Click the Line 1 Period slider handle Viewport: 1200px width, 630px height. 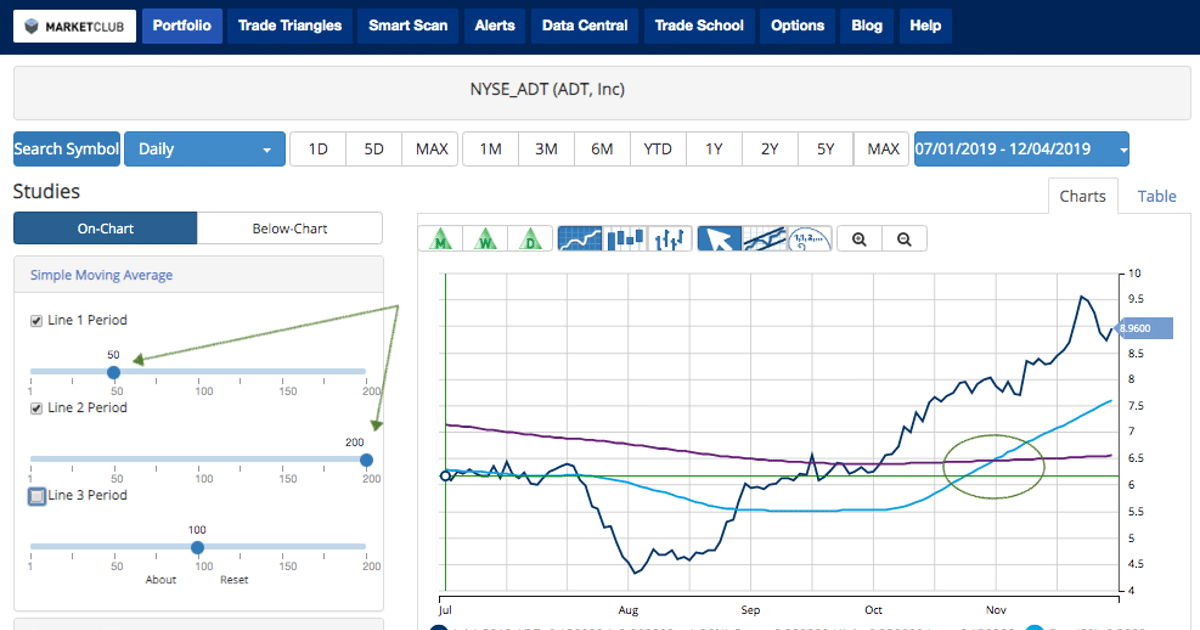(x=114, y=372)
